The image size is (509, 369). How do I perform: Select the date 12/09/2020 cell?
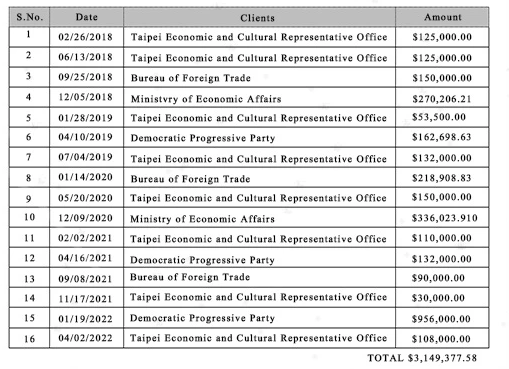86,218
